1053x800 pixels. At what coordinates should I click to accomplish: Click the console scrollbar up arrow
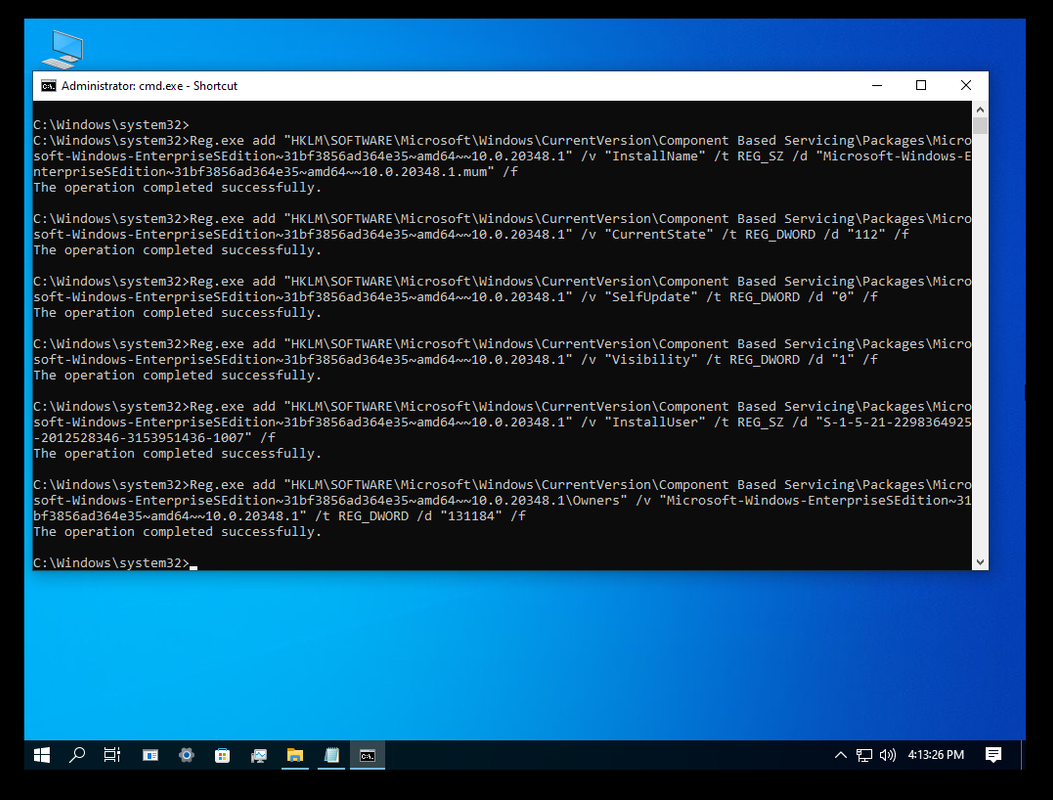980,109
